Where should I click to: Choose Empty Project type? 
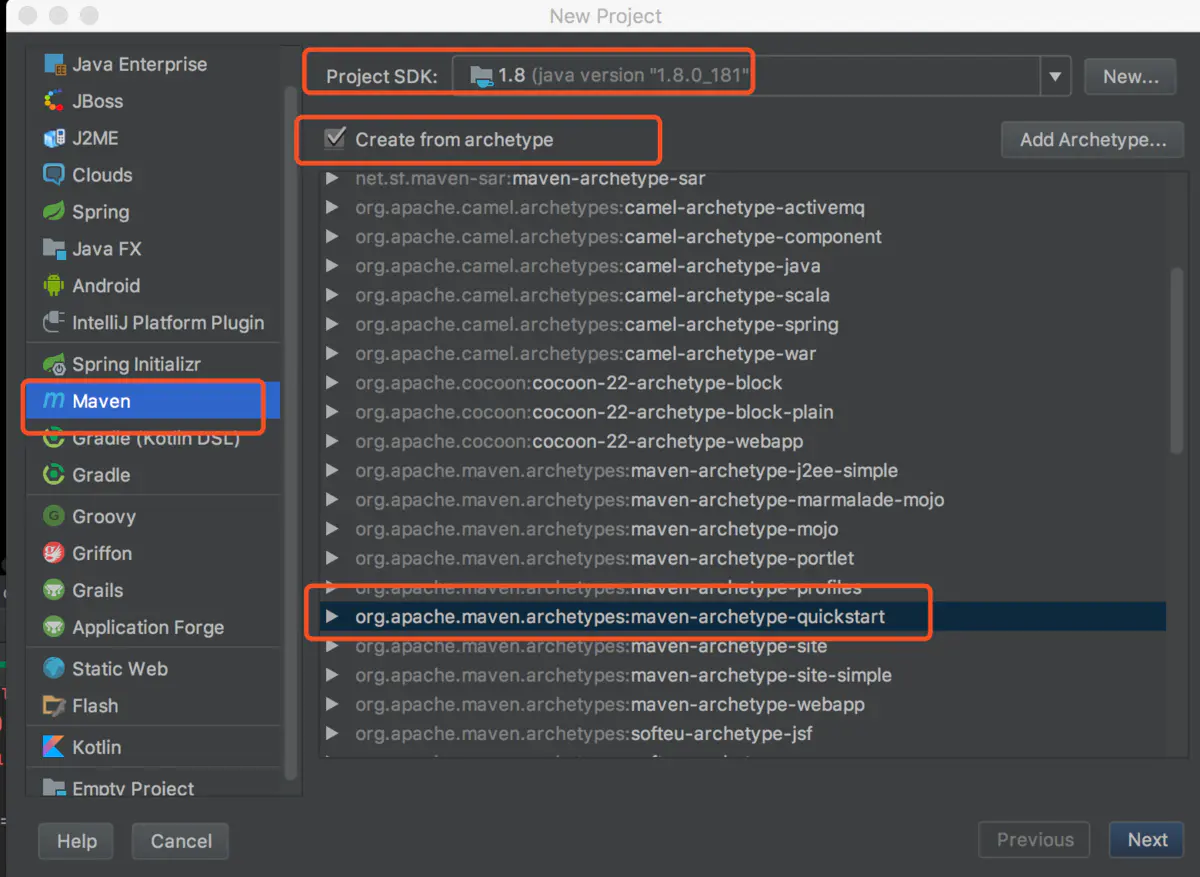(154, 788)
